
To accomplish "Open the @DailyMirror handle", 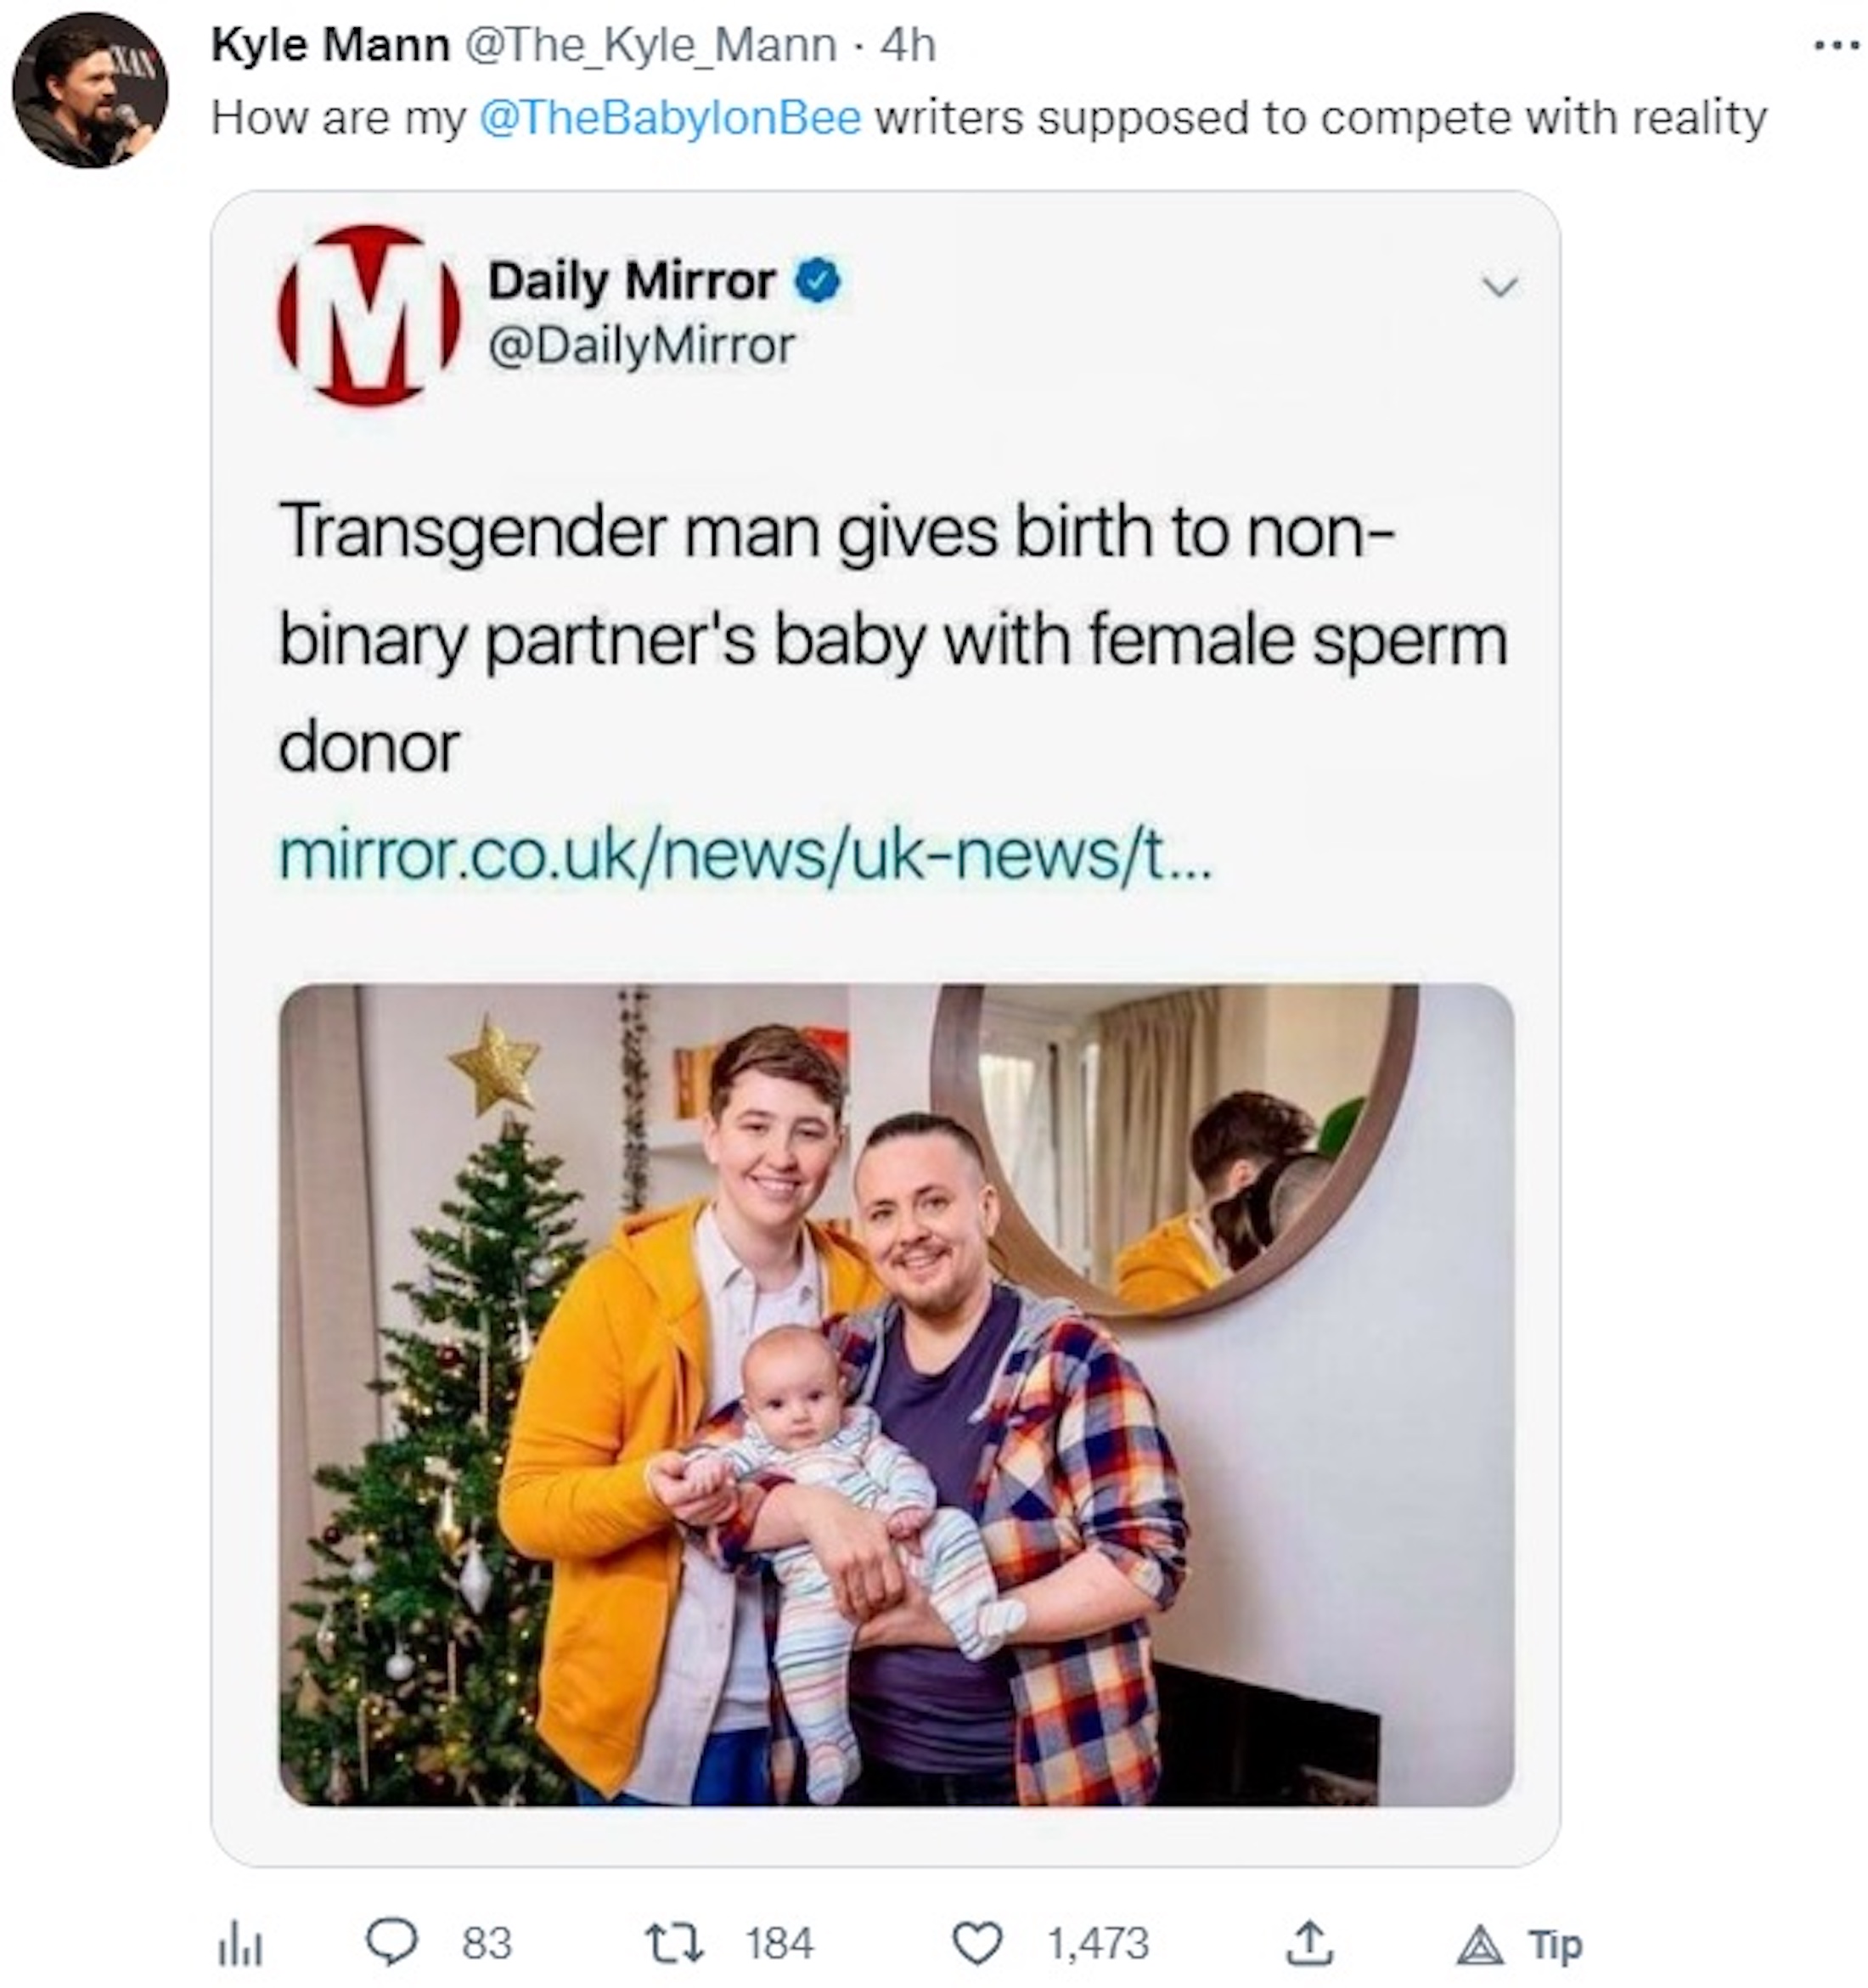I will pyautogui.click(x=641, y=346).
